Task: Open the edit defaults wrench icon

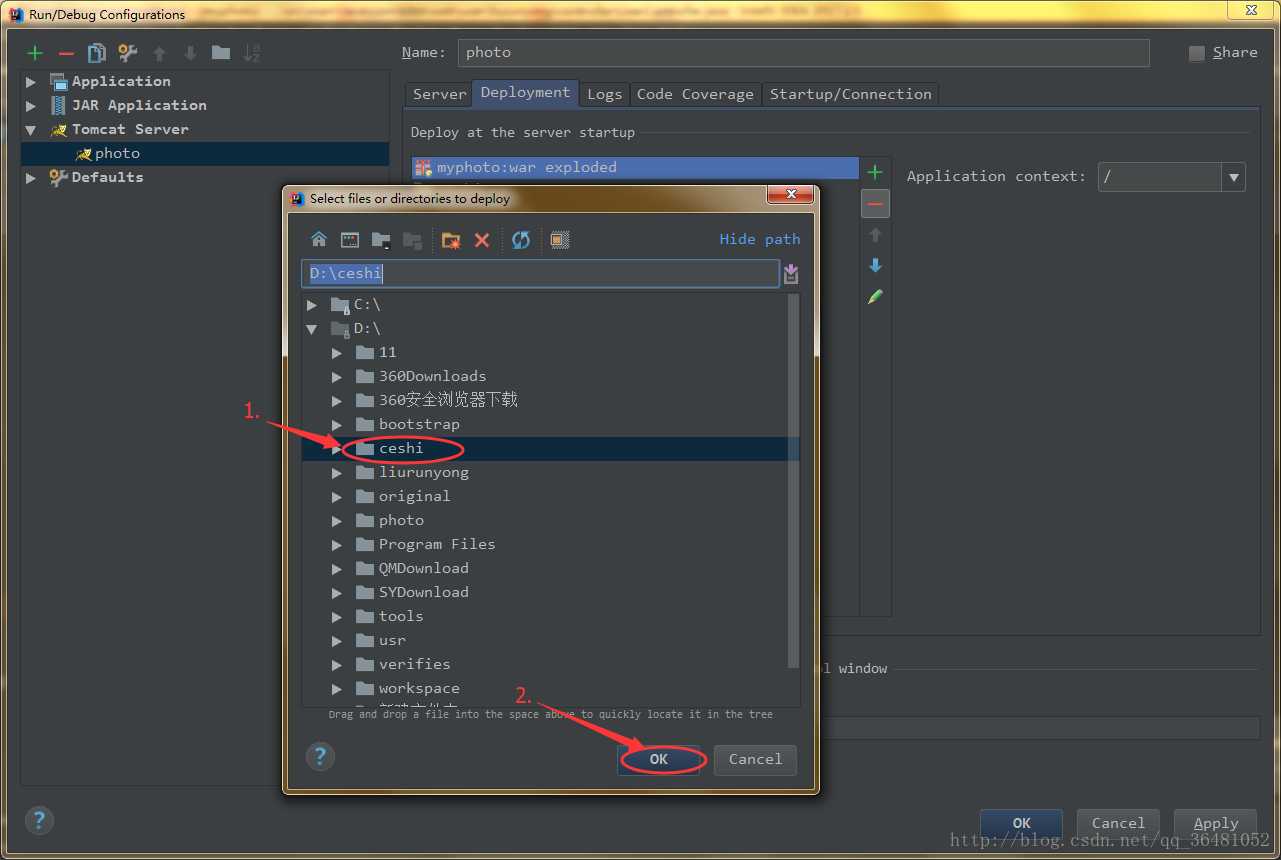Action: [x=128, y=53]
